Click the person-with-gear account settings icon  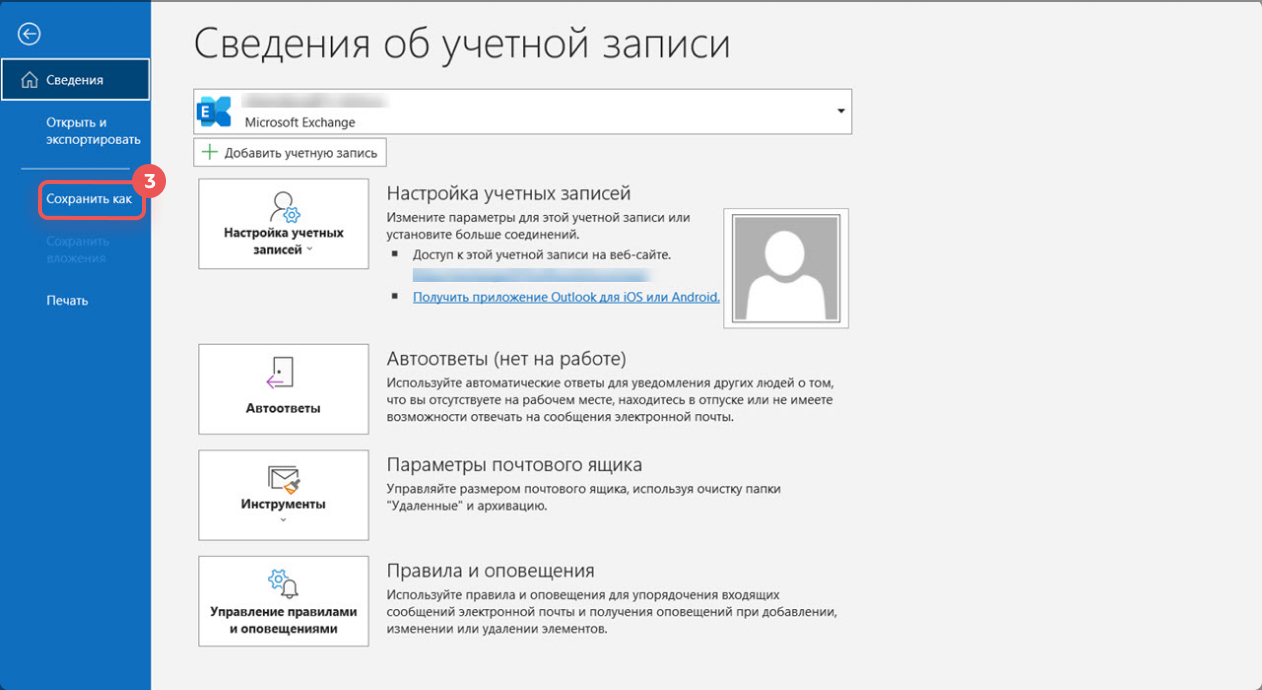[284, 207]
